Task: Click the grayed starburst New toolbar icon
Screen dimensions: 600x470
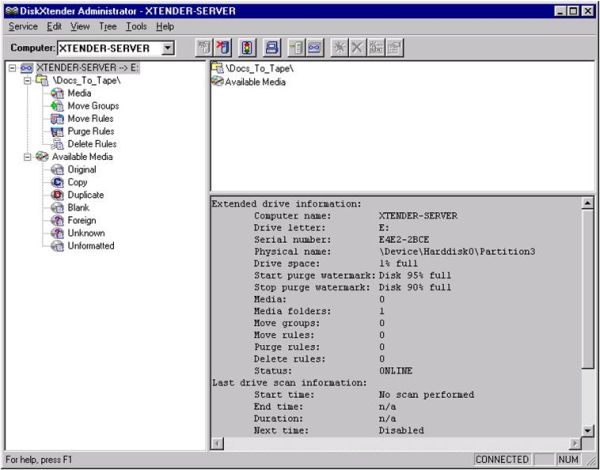Action: pyautogui.click(x=339, y=48)
